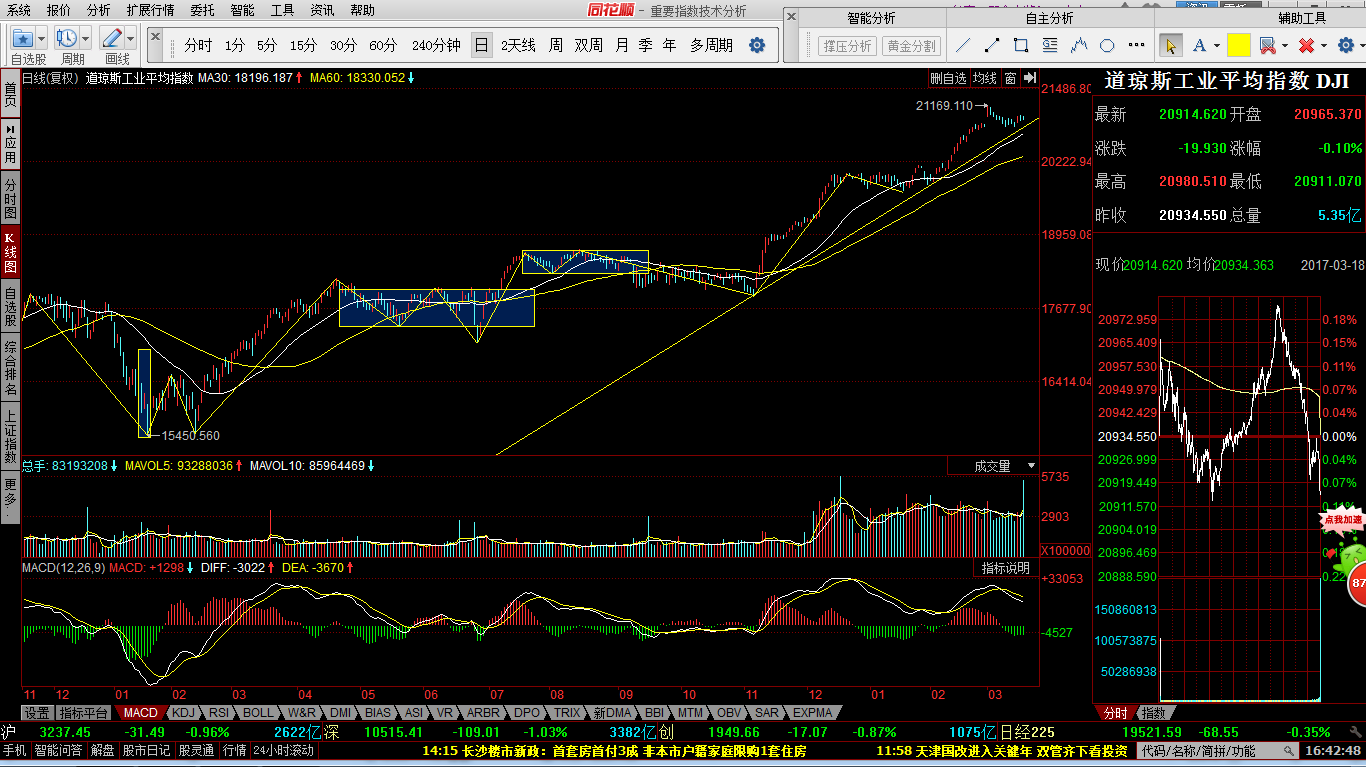Image resolution: width=1366 pixels, height=767 pixels.
Task: Switch chart period to 30分
Action: 343,45
